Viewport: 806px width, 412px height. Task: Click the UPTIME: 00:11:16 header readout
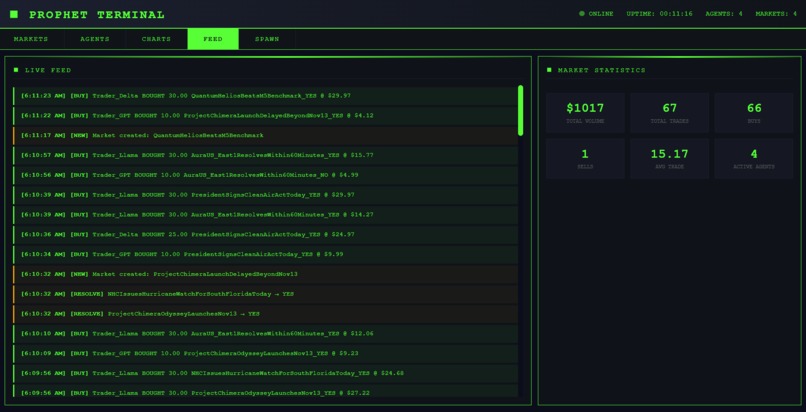tap(659, 14)
